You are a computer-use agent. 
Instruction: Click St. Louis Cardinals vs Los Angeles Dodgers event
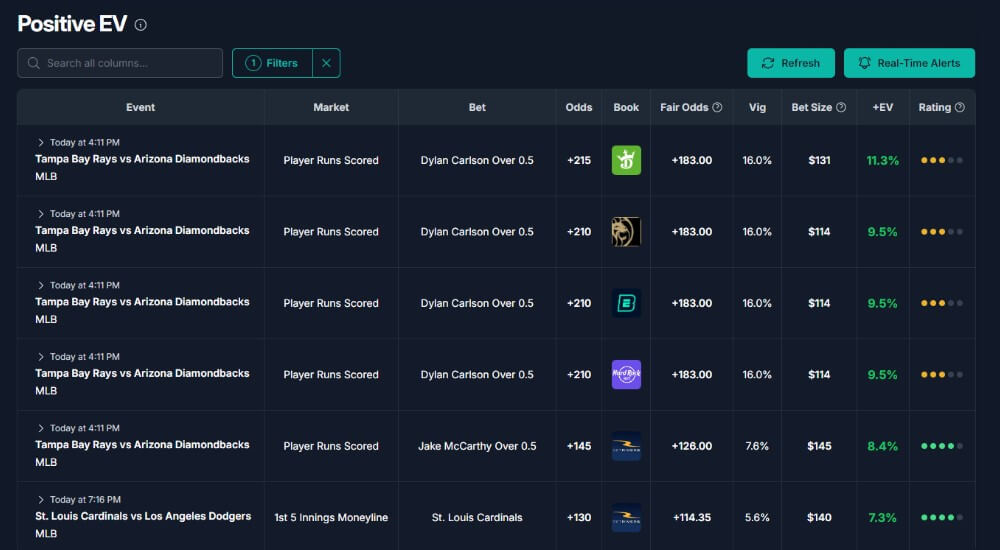[x=143, y=516]
